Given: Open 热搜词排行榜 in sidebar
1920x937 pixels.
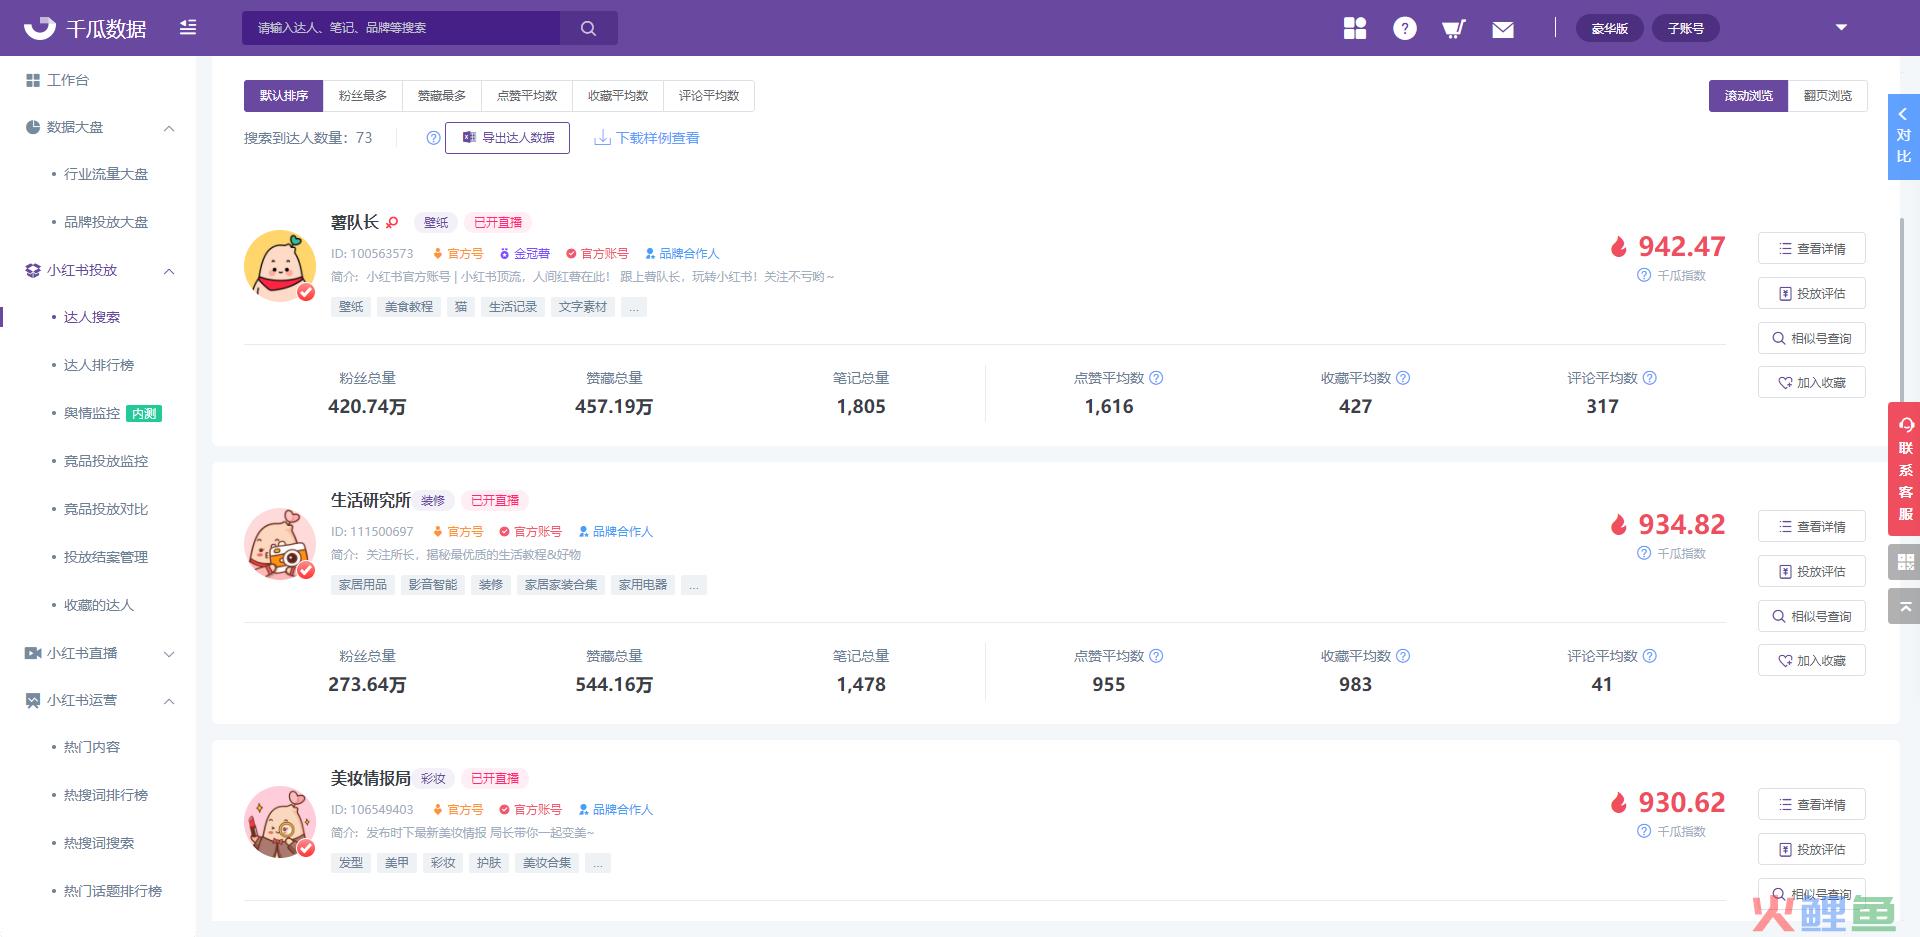Looking at the screenshot, I should (106, 795).
